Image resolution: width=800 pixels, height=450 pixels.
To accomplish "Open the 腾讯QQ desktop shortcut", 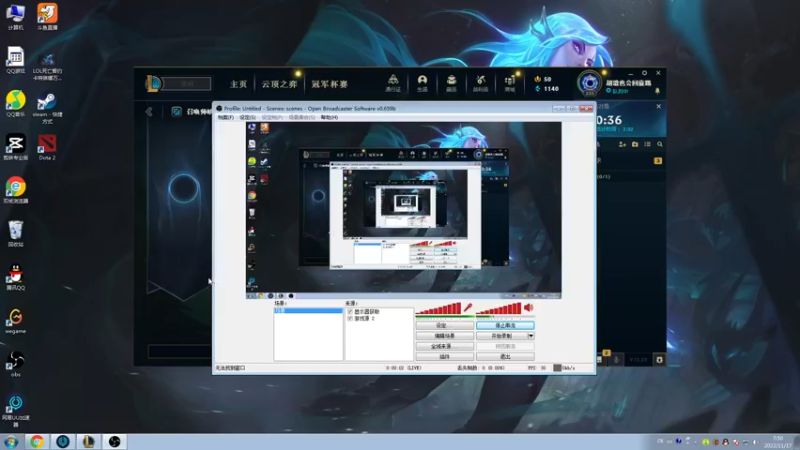I will click(x=15, y=277).
